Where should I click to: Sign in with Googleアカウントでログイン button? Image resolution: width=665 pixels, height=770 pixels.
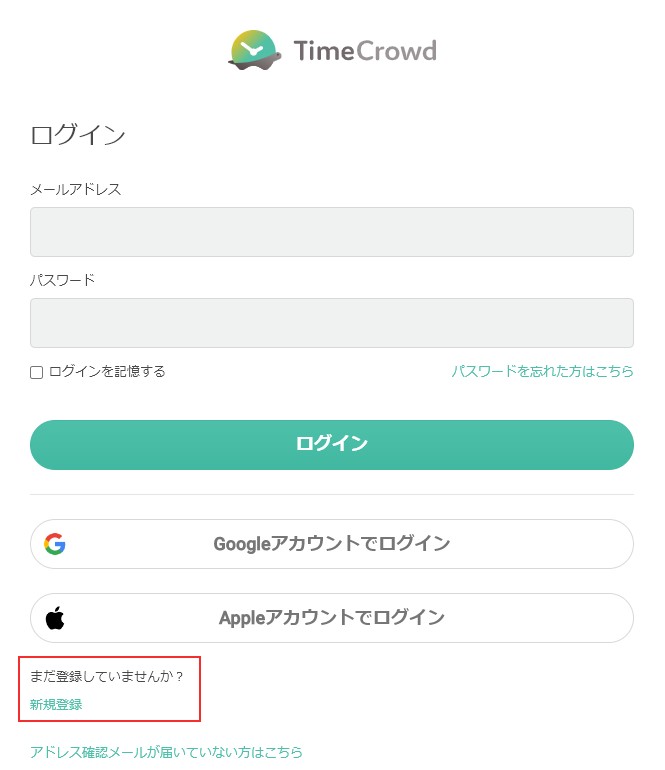332,544
